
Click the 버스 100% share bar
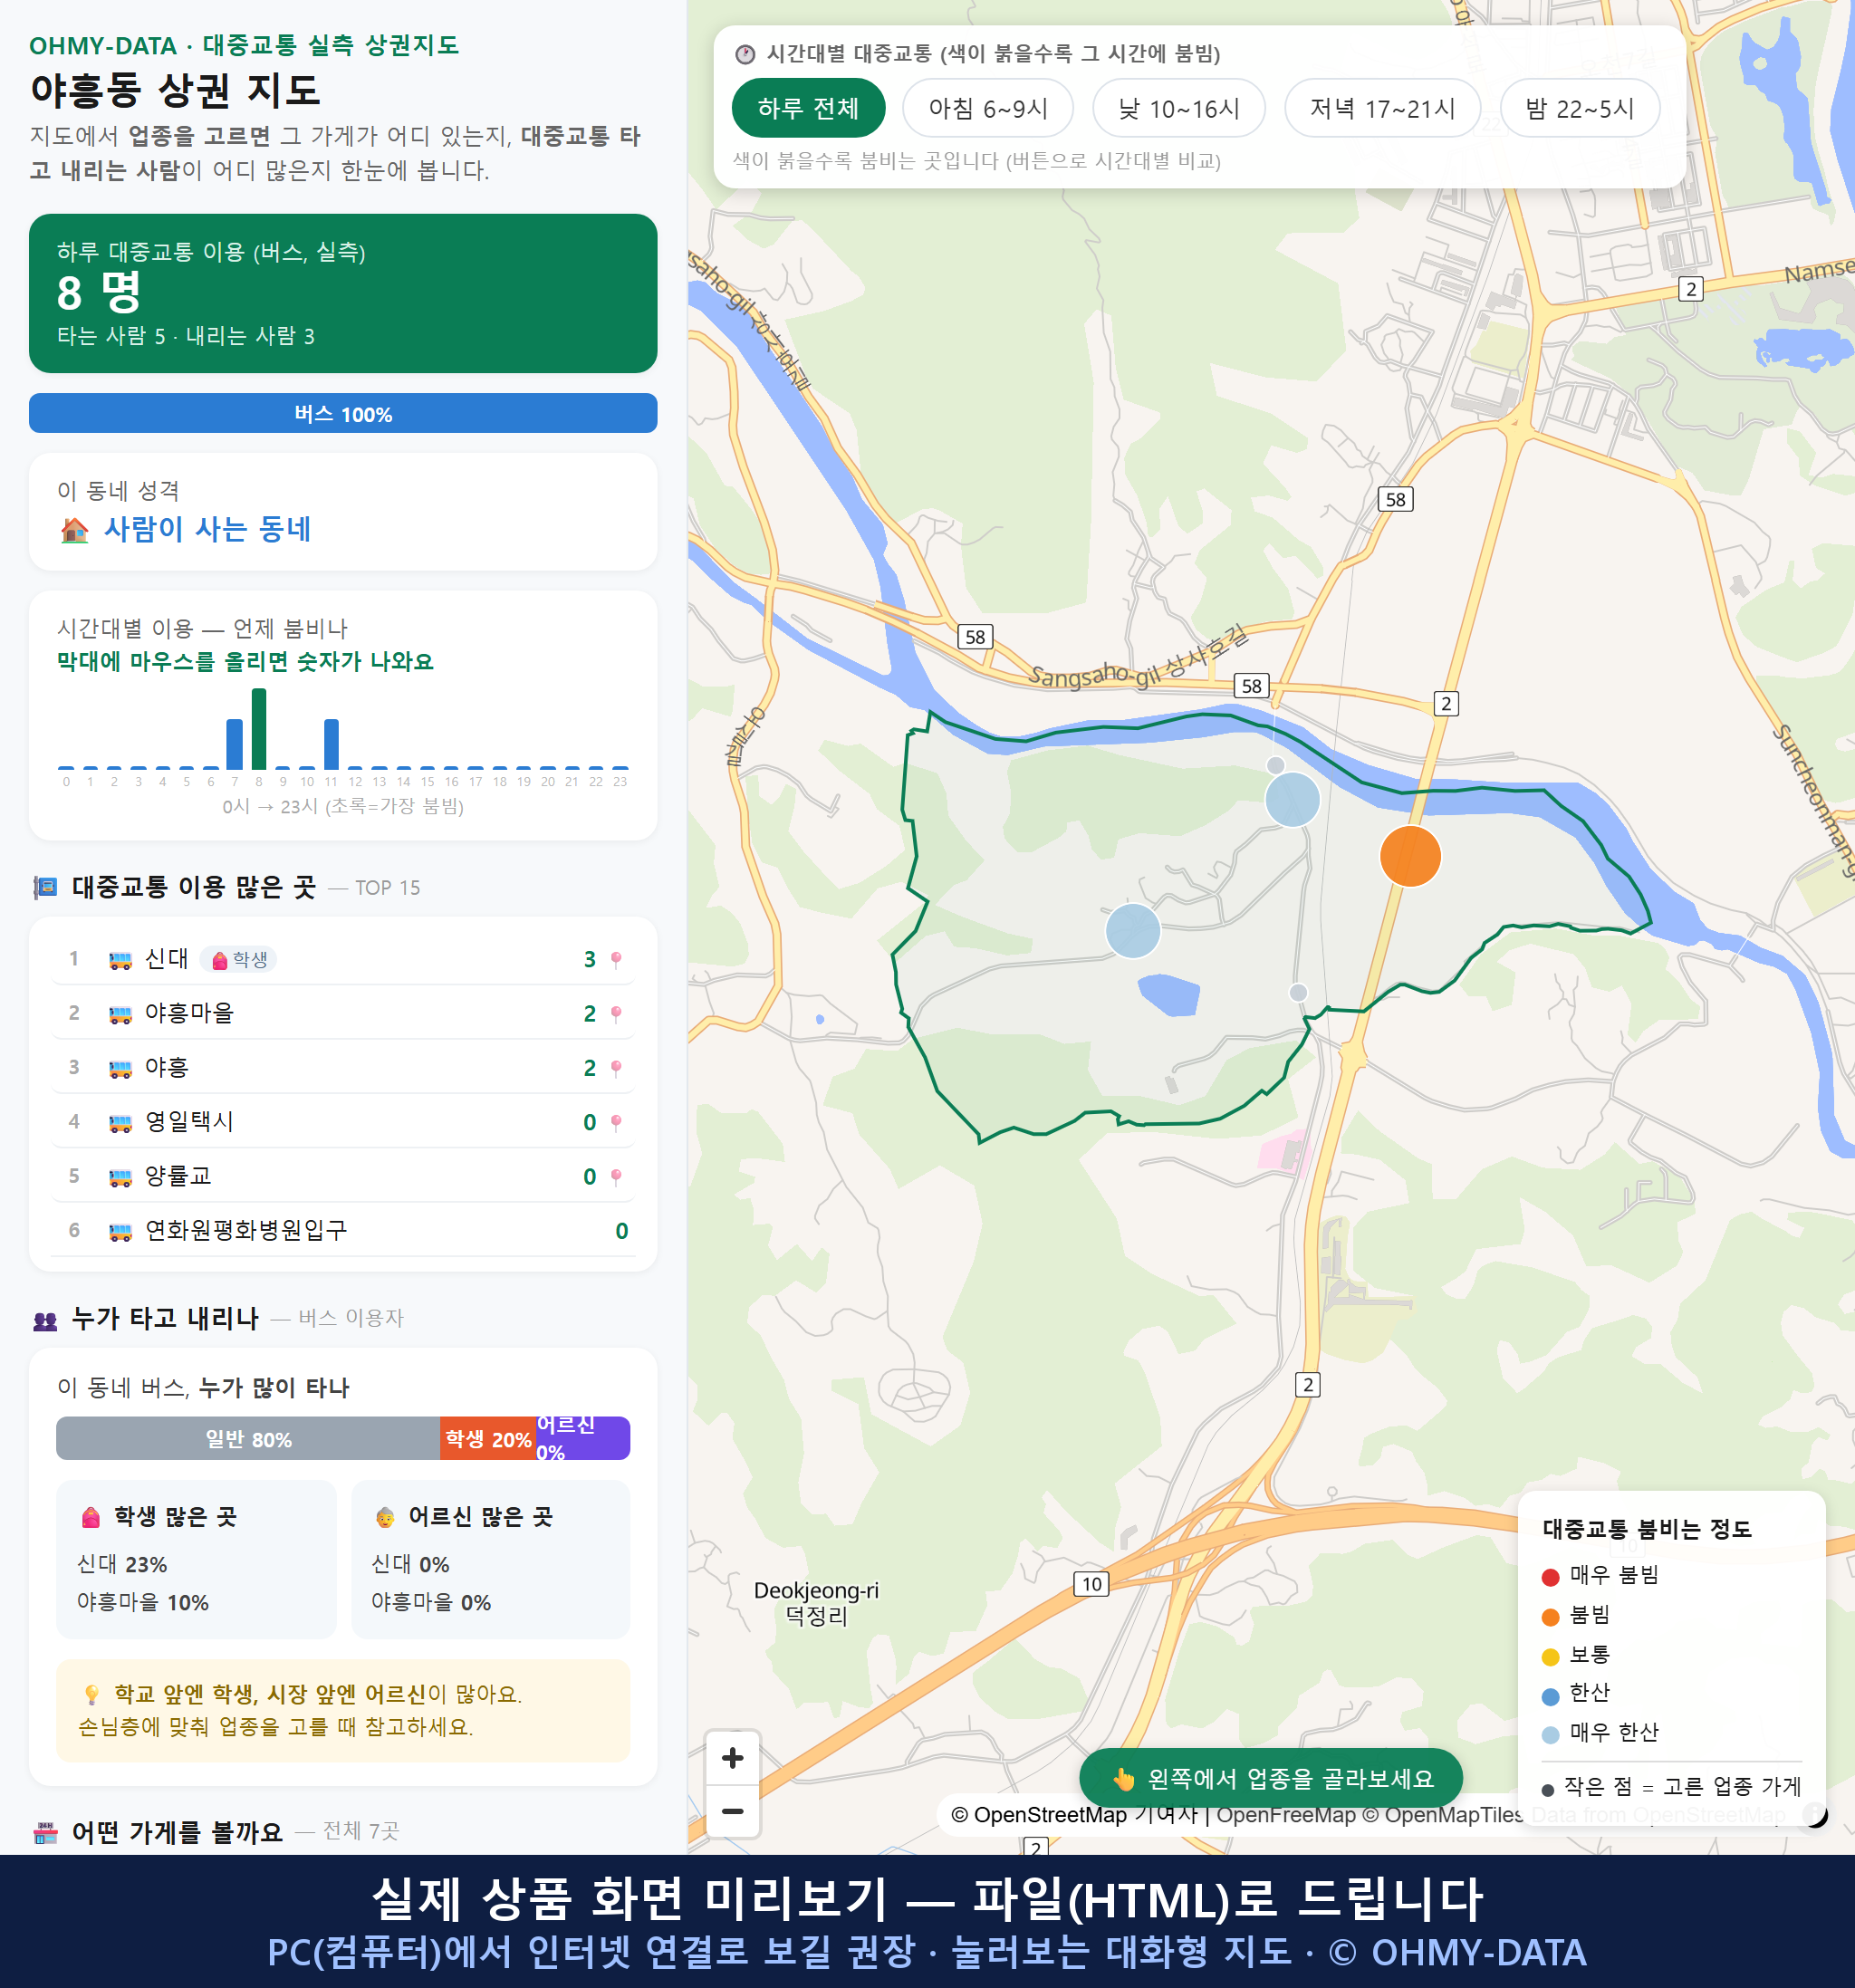[x=343, y=413]
